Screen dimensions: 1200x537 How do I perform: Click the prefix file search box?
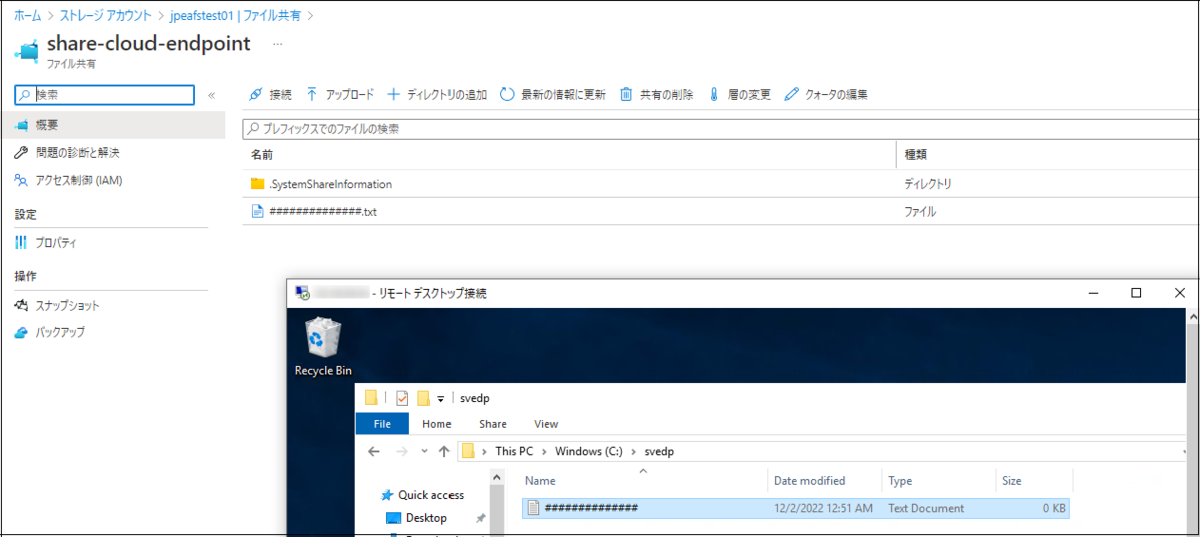tap(719, 129)
